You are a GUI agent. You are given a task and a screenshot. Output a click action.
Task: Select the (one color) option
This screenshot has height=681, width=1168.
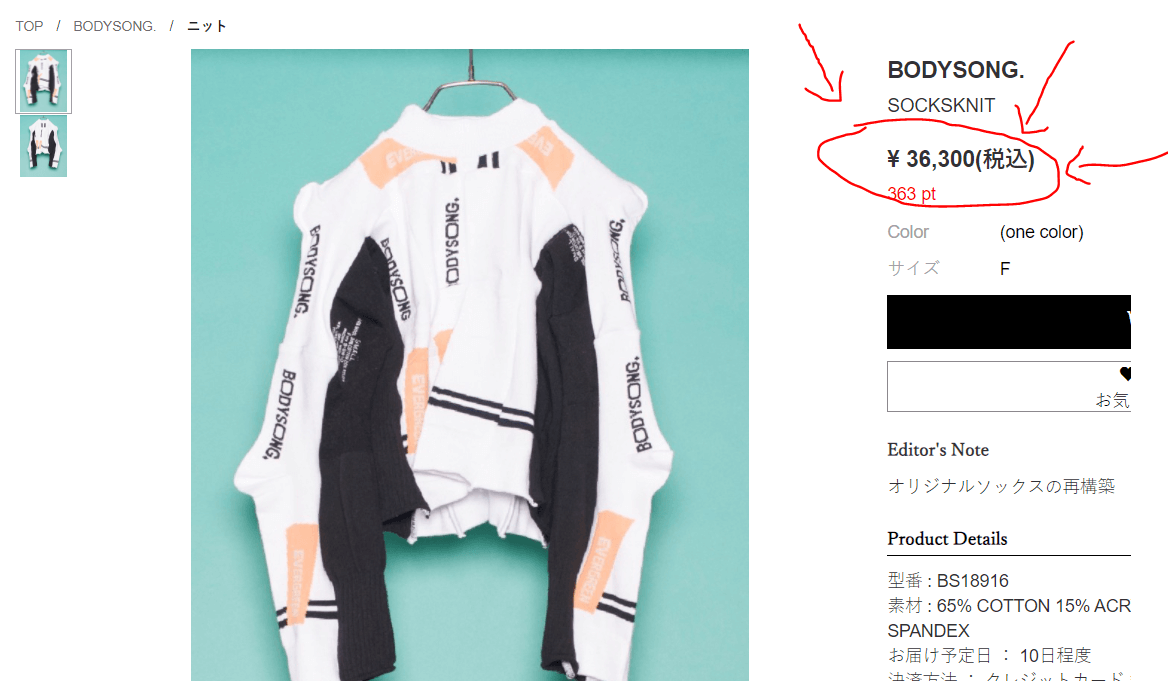1041,232
